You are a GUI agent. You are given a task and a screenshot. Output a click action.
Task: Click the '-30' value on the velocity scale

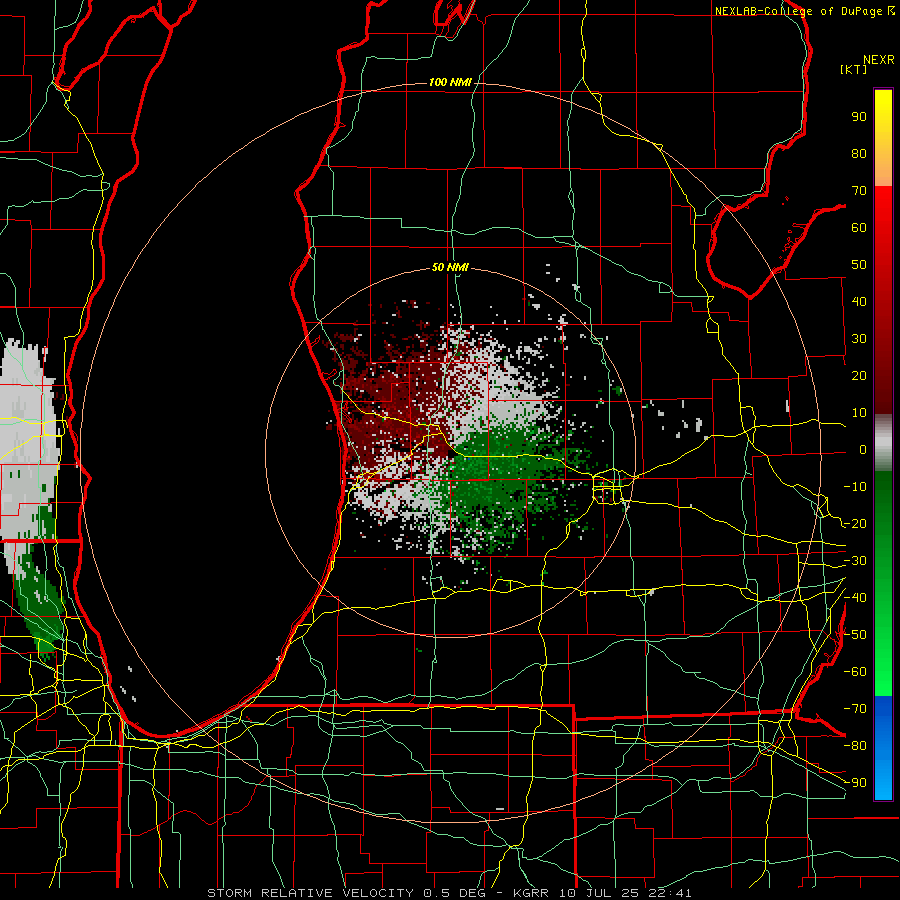click(x=855, y=561)
